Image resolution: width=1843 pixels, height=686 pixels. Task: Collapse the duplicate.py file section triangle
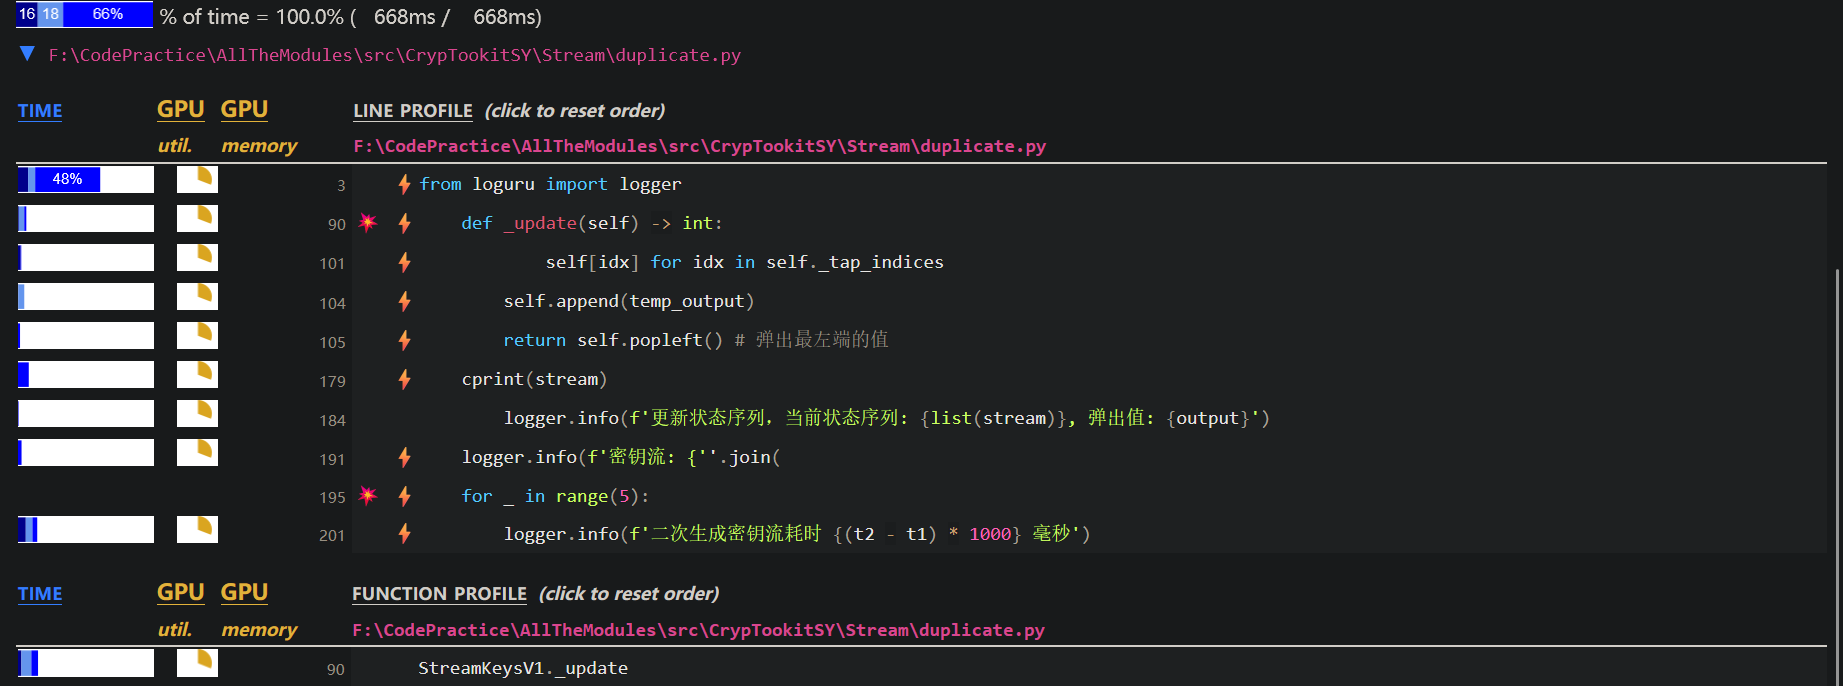pyautogui.click(x=28, y=54)
